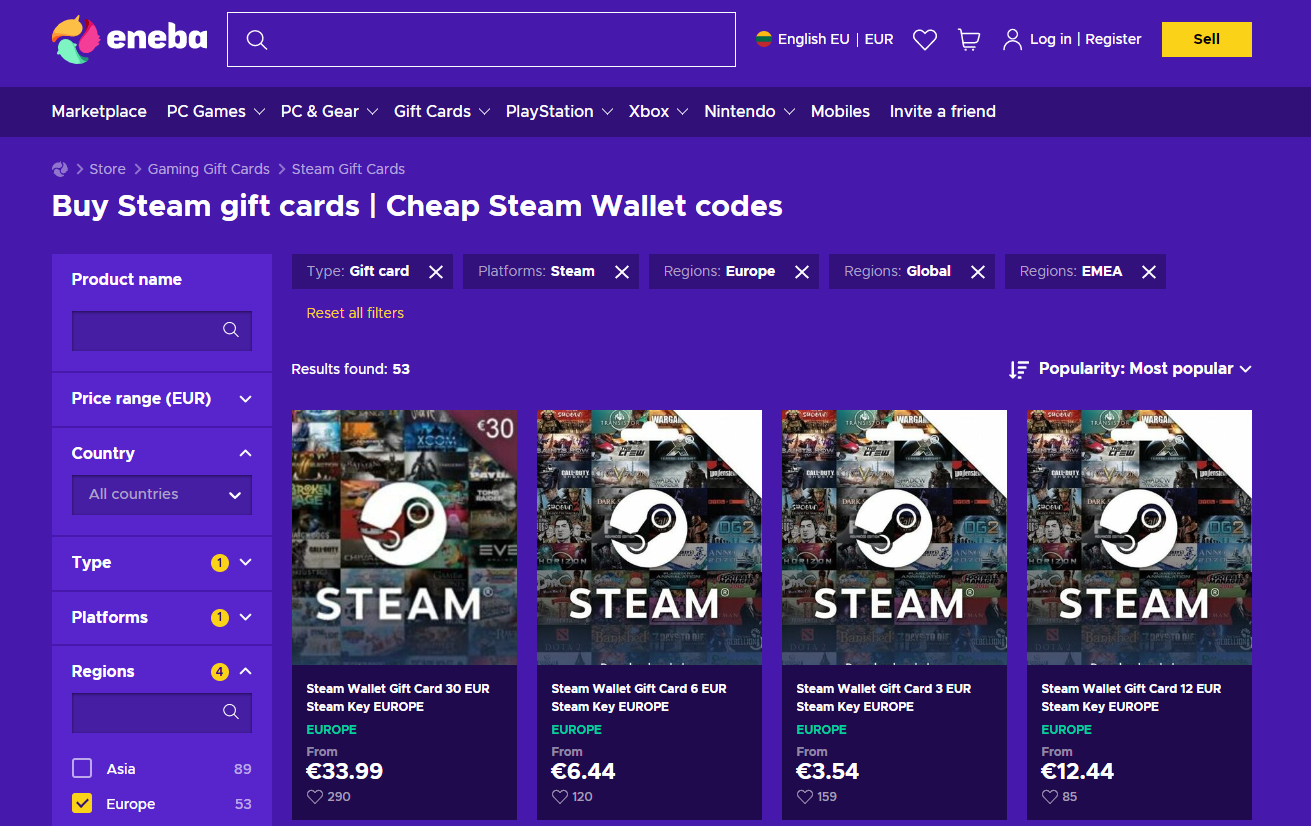1311x826 pixels.
Task: Click the €3.54 price text
Action: click(x=828, y=771)
